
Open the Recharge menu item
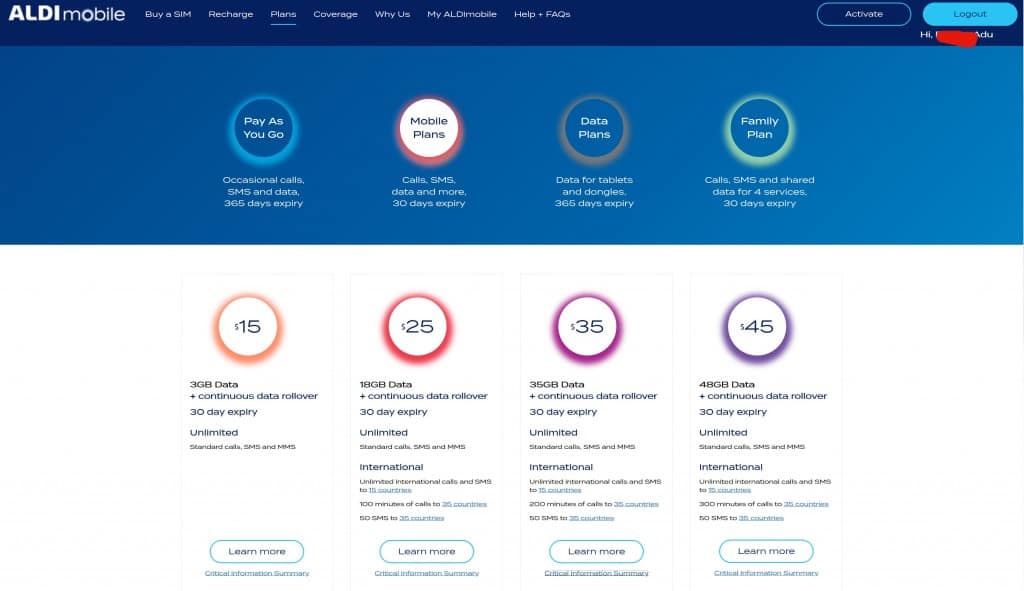tap(232, 15)
